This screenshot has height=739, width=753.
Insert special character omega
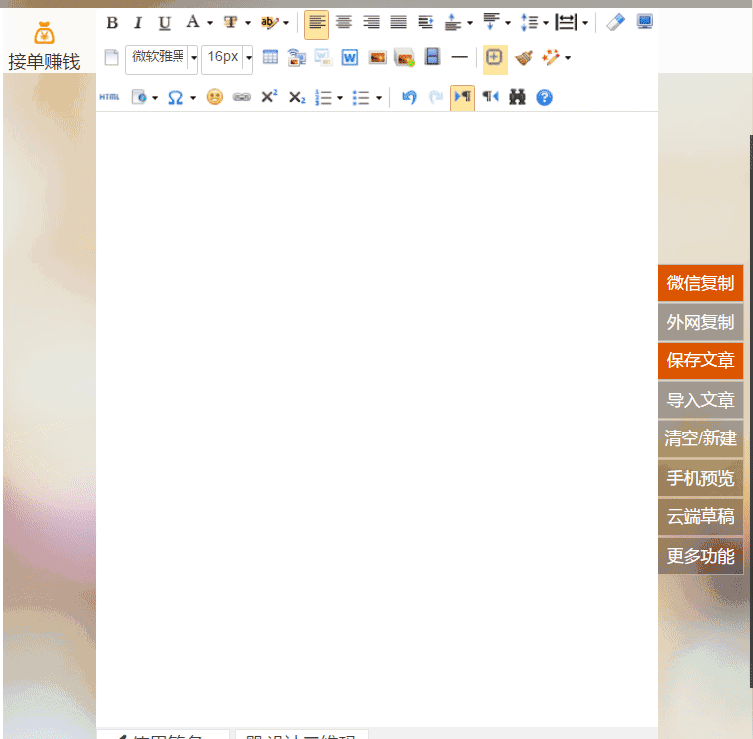tap(175, 97)
